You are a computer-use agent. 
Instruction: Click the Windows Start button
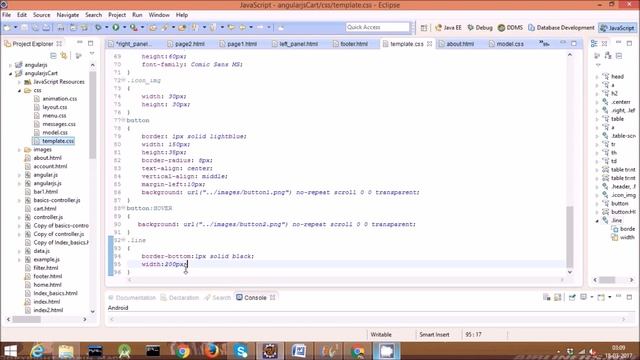click(x=10, y=351)
